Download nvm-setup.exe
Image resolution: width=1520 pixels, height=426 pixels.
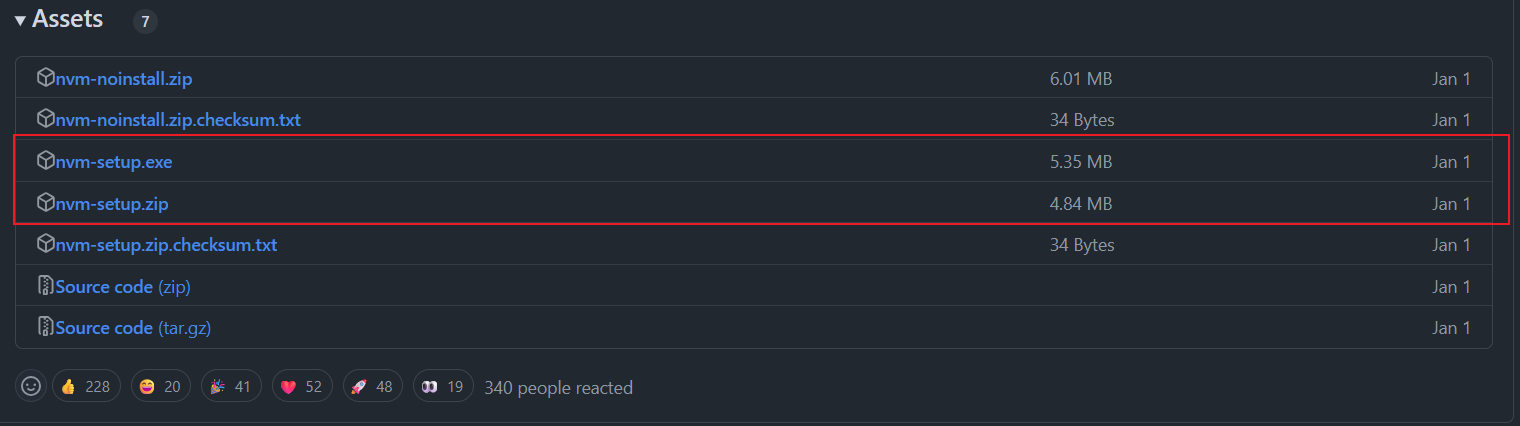tap(107, 161)
